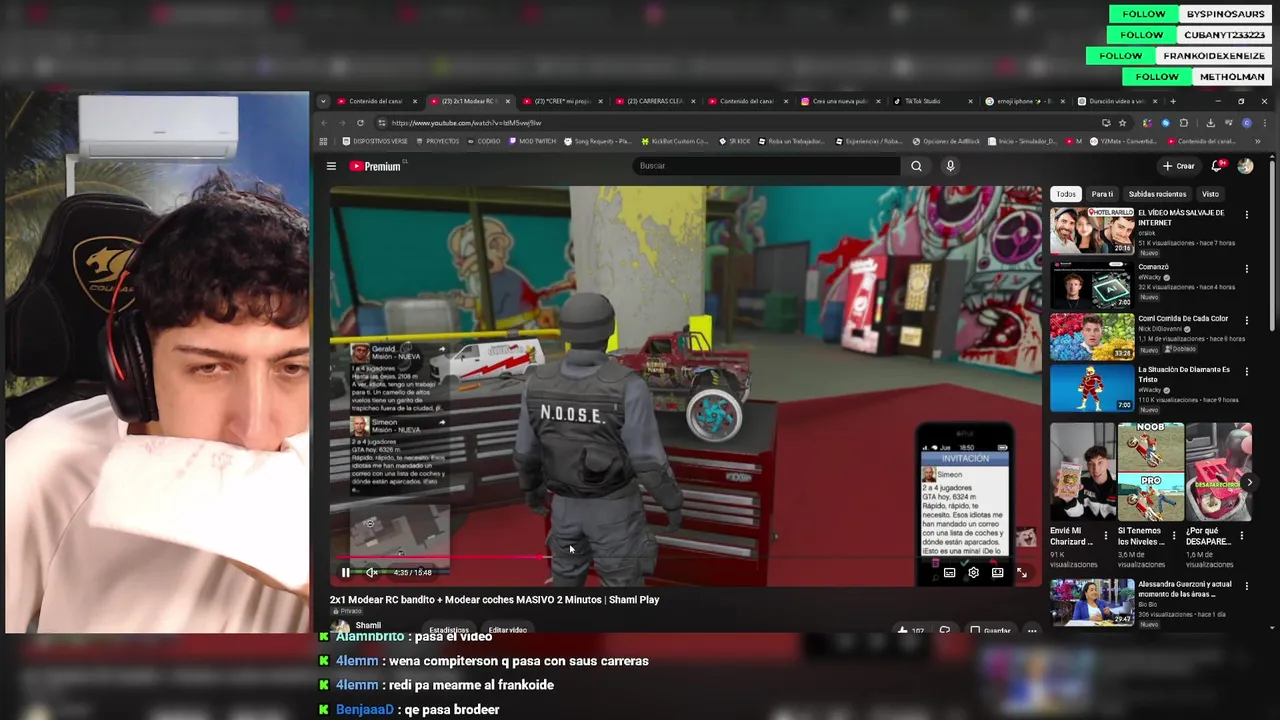
Task: Close the 2x1 Modear RC browser tab
Action: pos(508,101)
